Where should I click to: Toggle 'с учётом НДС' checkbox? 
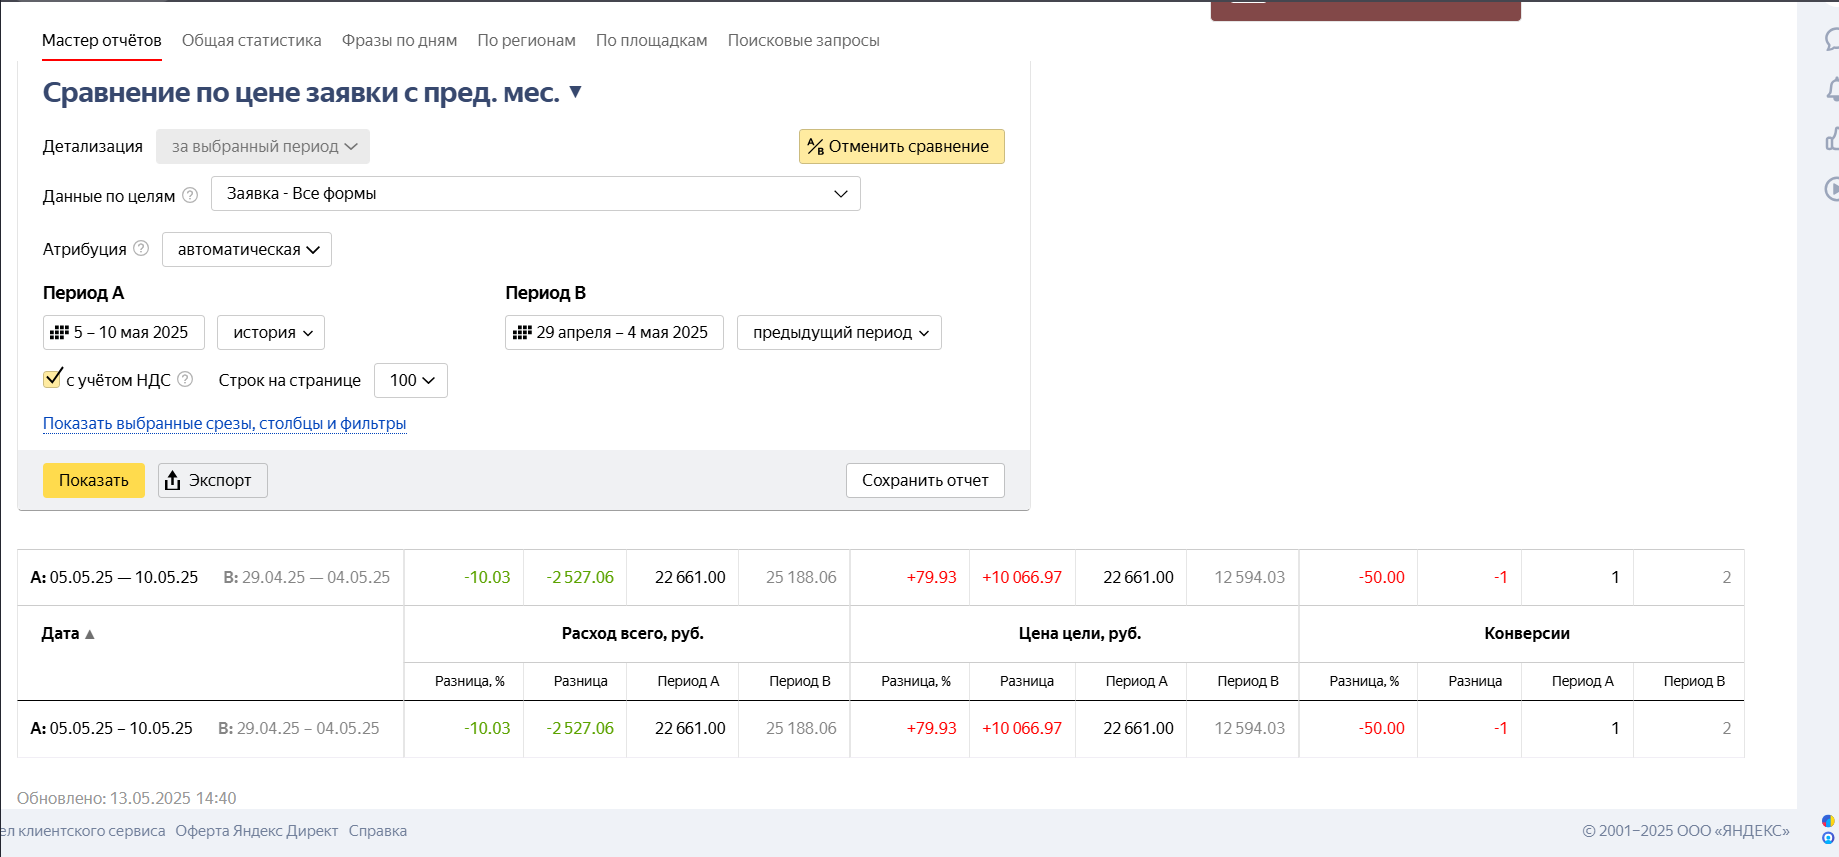click(53, 379)
